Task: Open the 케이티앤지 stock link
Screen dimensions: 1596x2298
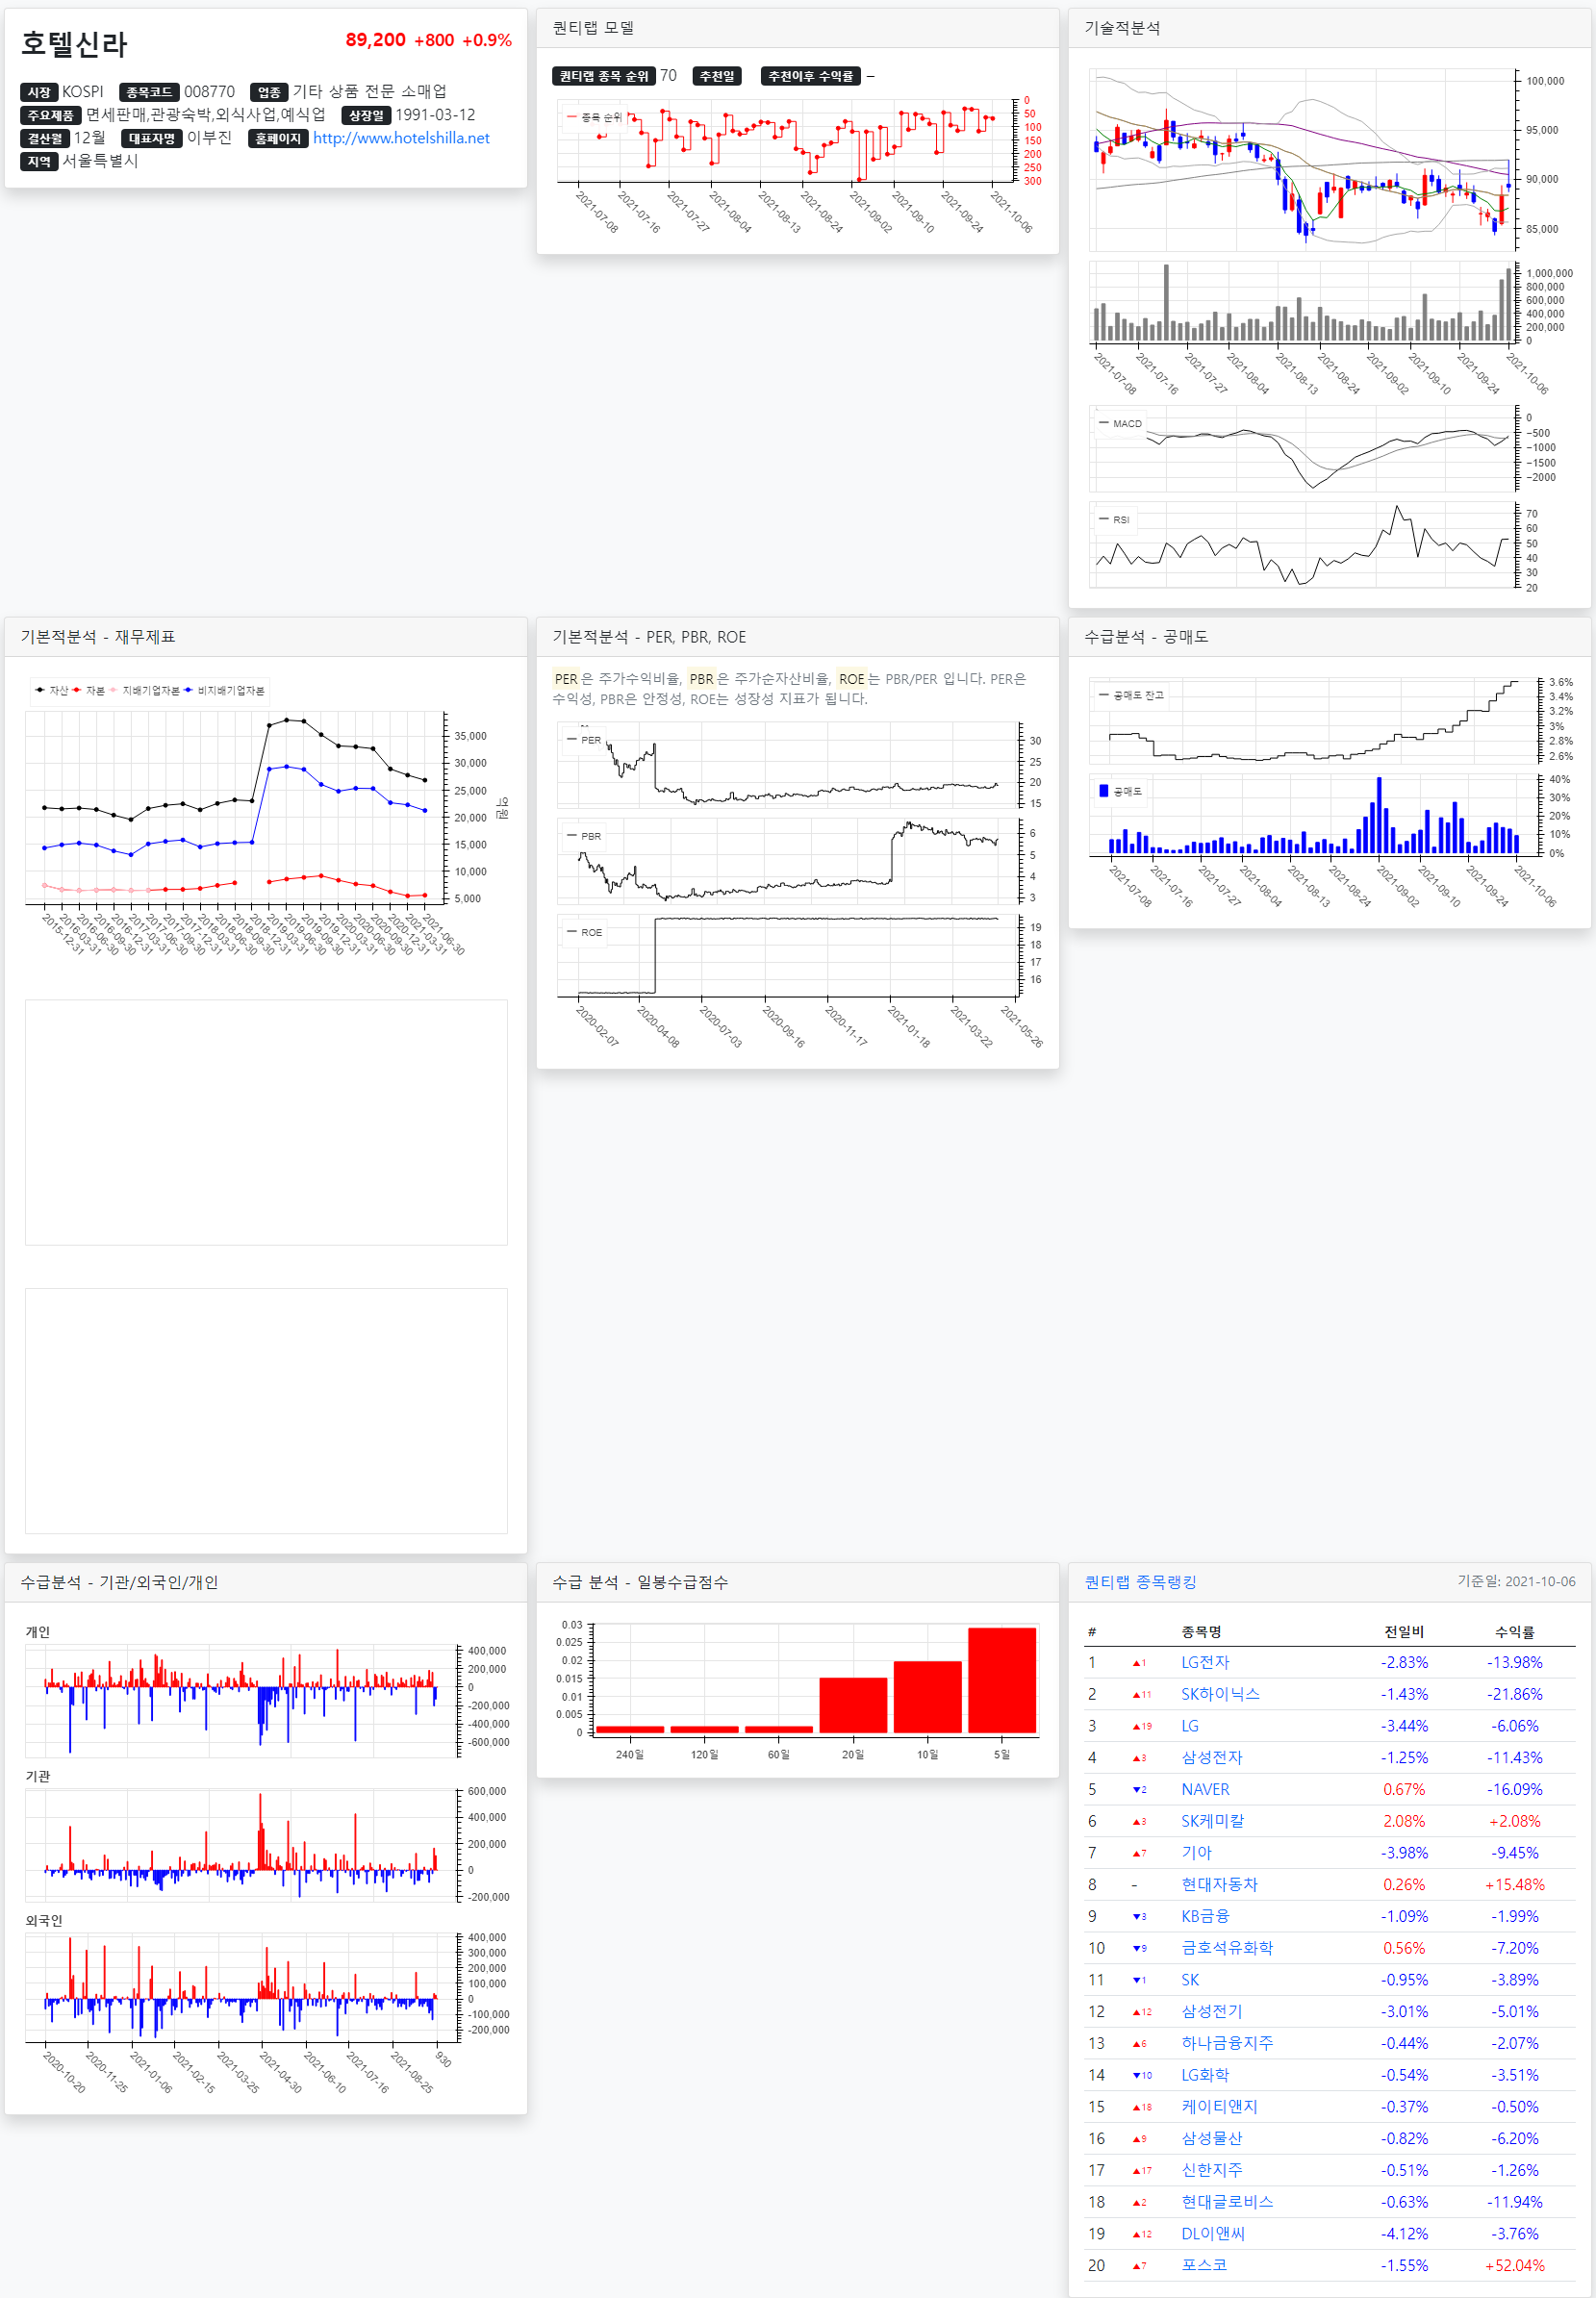Action: click(1219, 2107)
